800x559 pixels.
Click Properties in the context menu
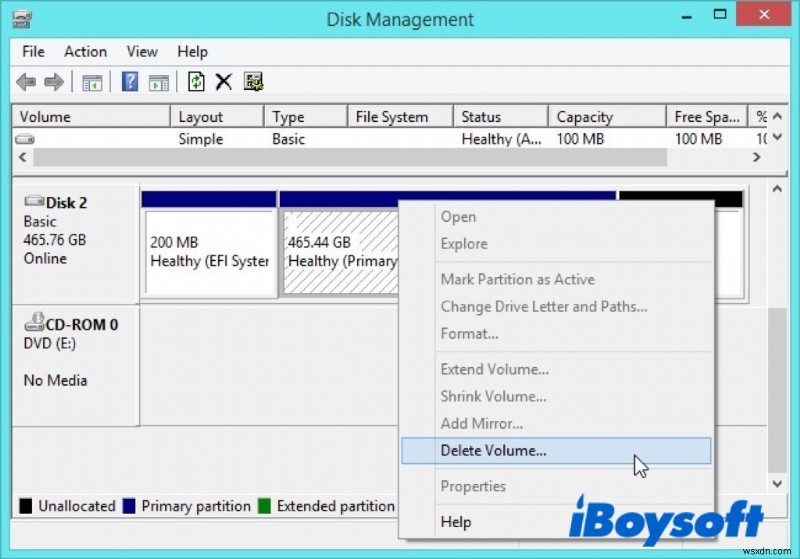(x=556, y=486)
